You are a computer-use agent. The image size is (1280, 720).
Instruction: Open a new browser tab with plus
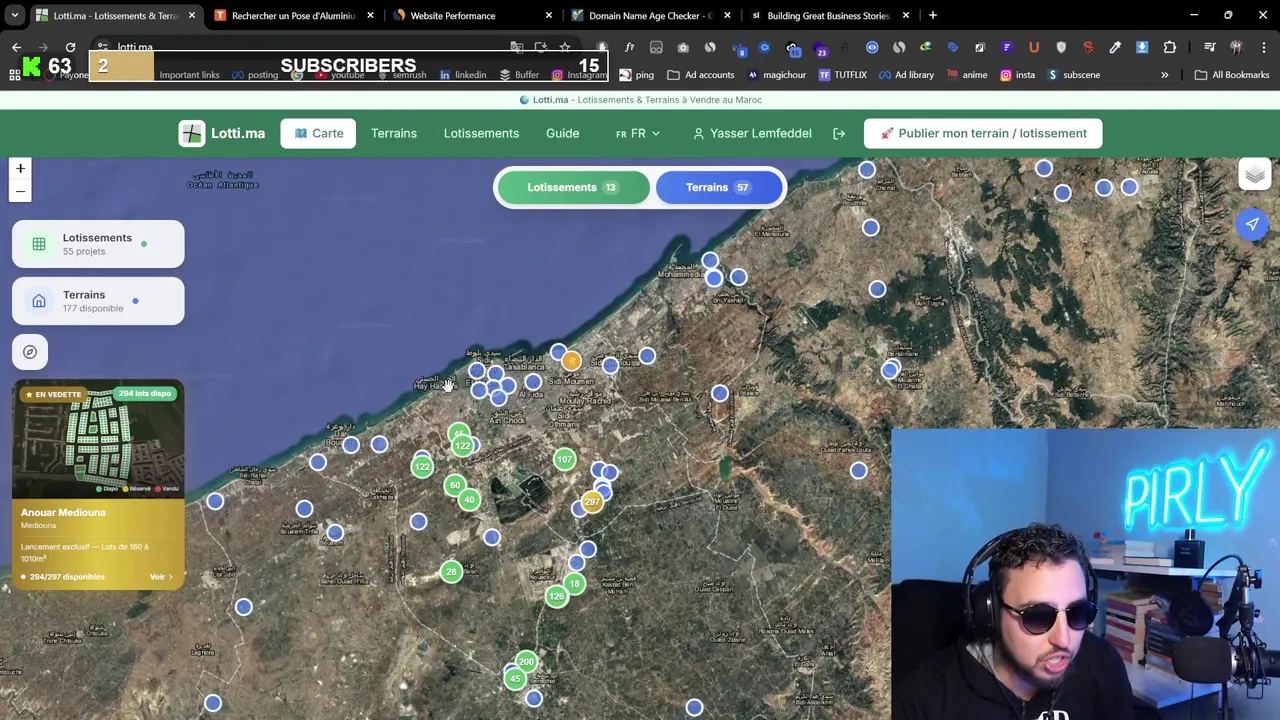point(932,15)
